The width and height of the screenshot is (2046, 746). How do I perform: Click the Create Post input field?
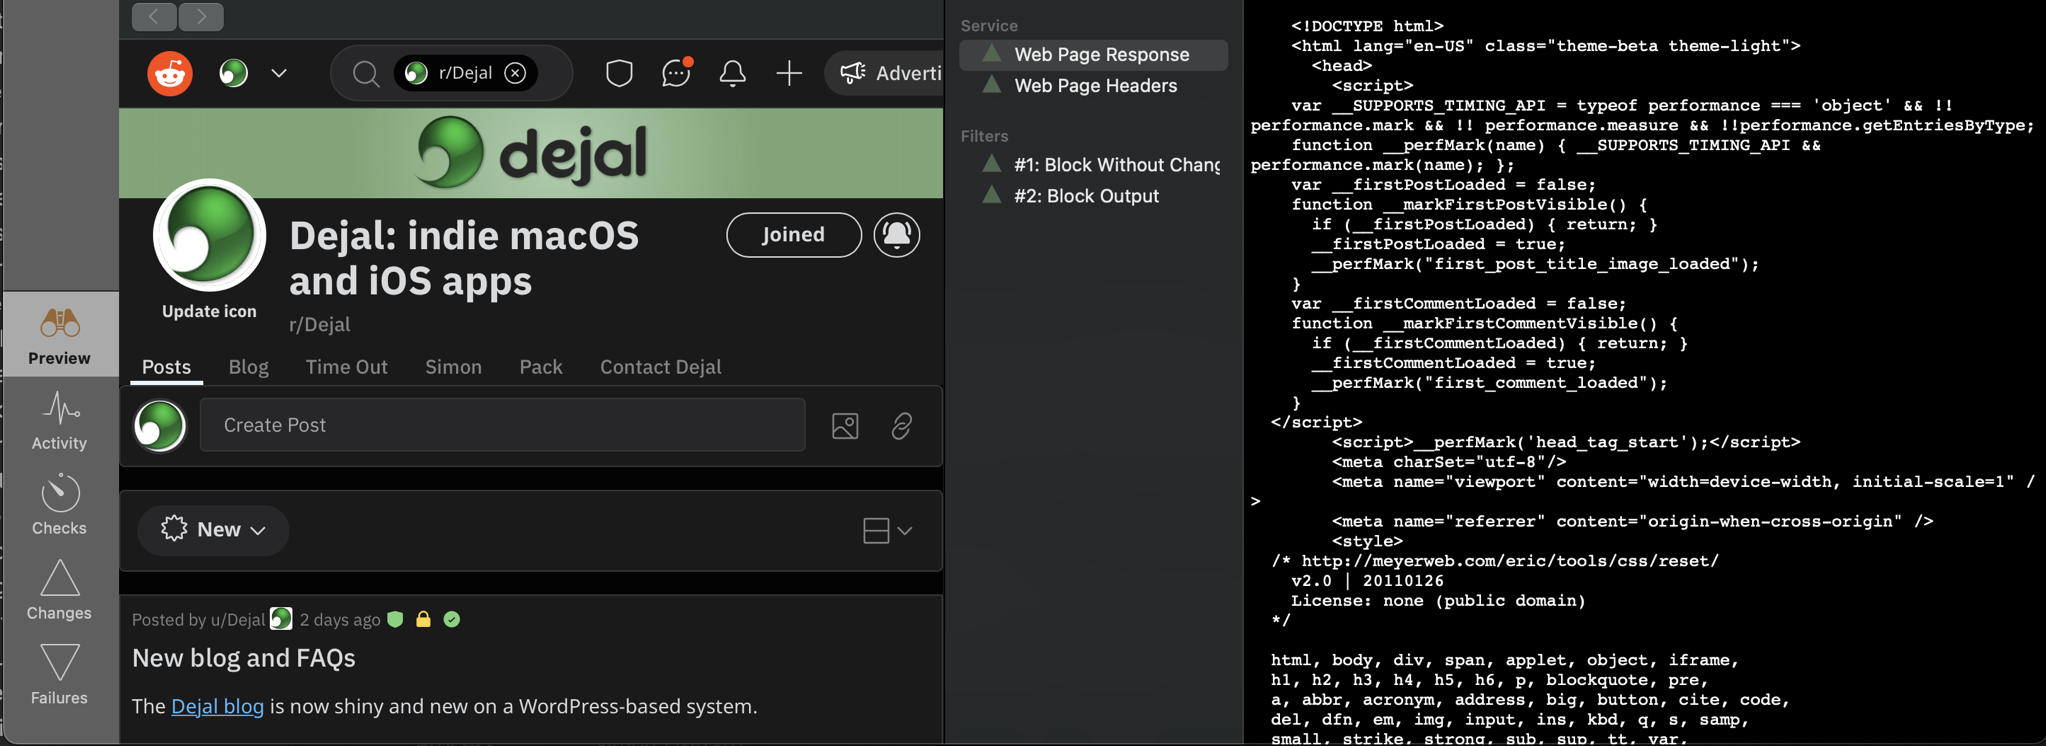(x=502, y=425)
